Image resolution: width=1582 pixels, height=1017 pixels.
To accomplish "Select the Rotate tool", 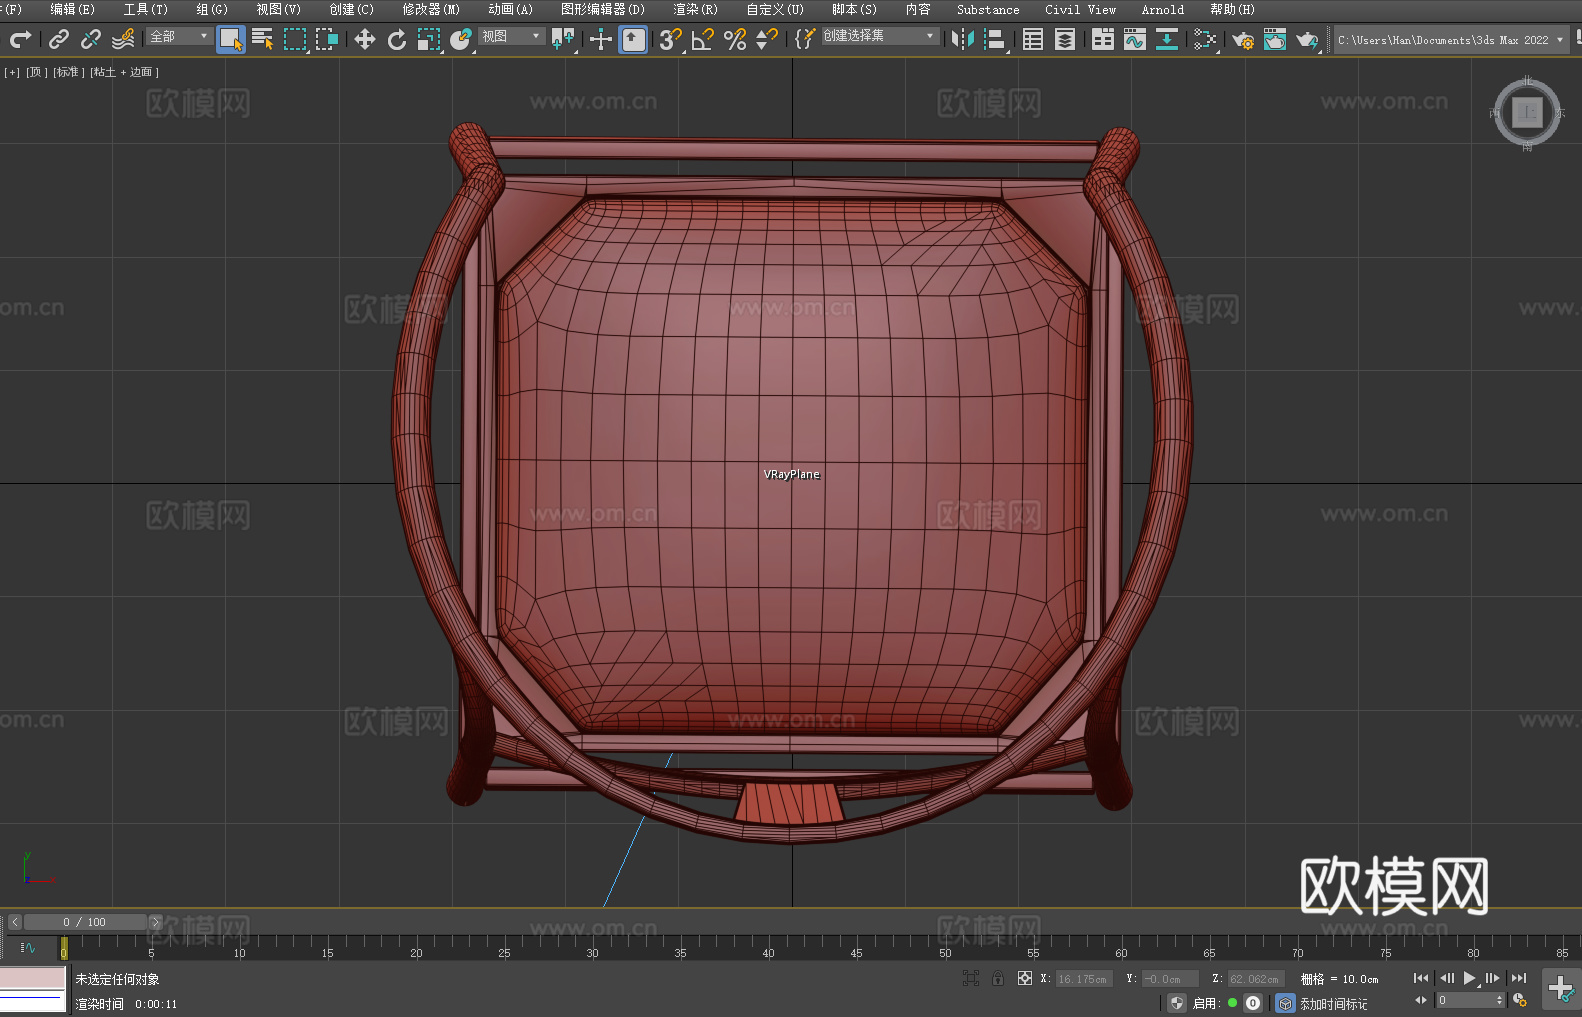I will click(397, 39).
